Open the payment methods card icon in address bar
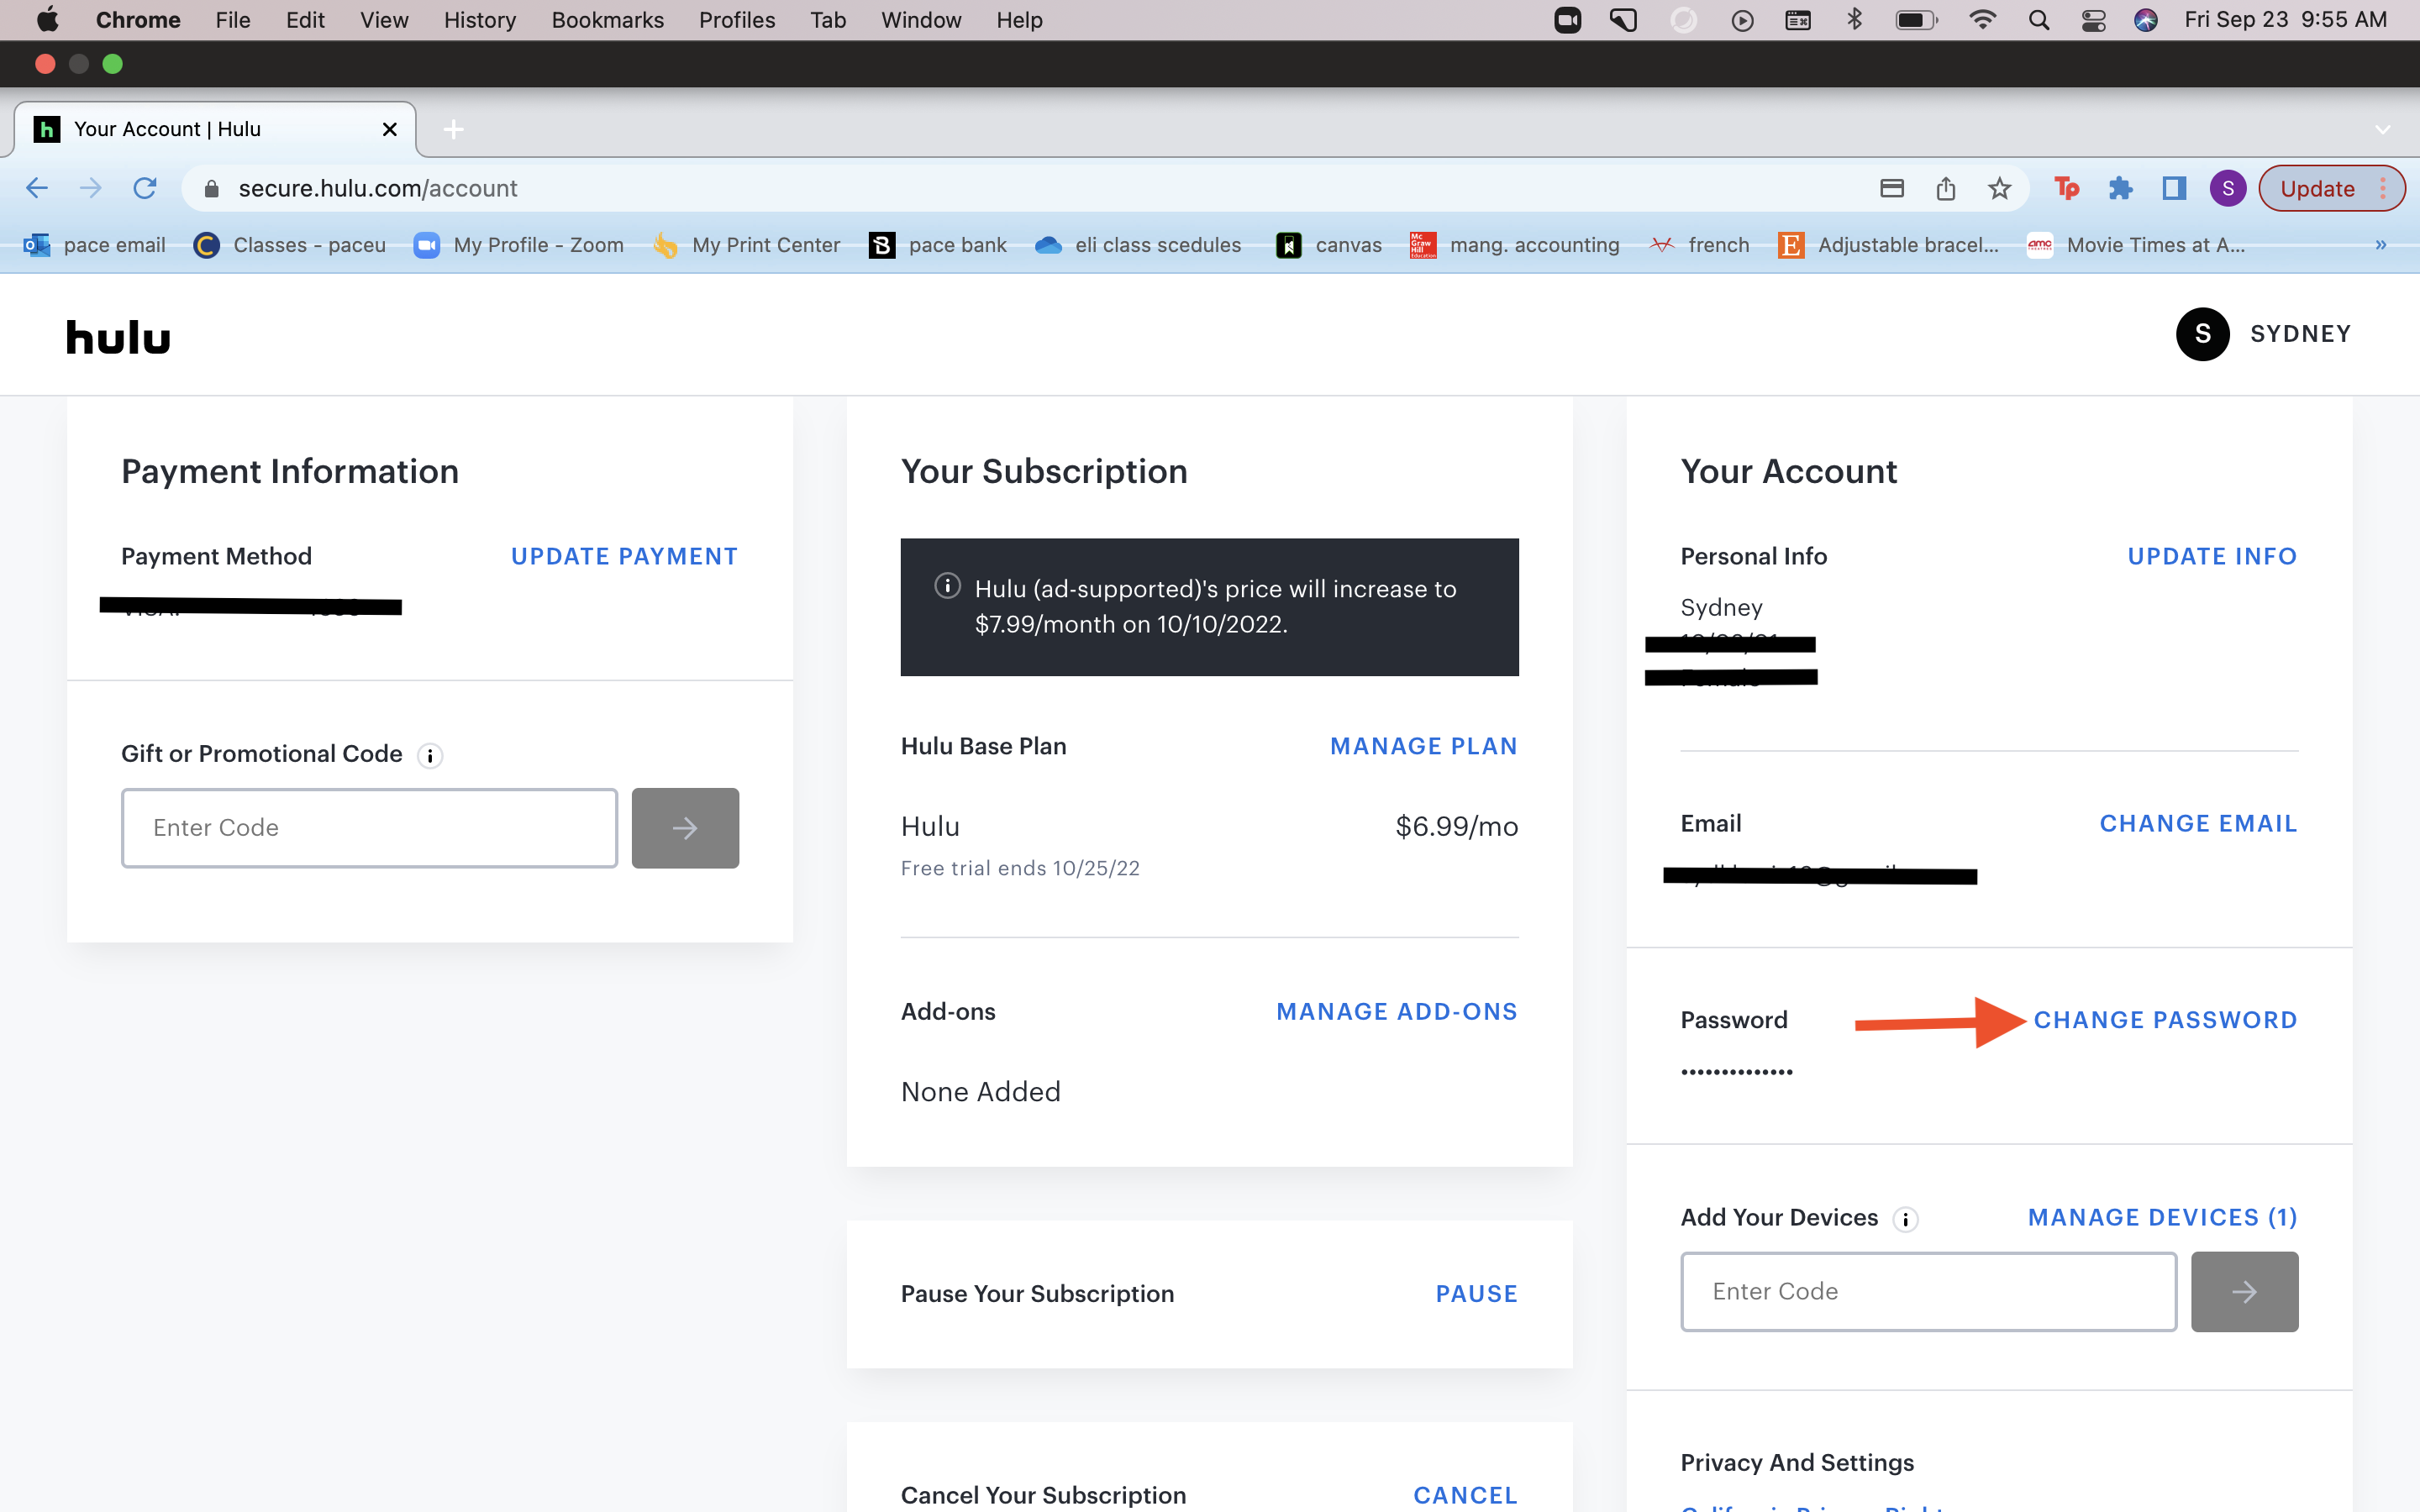Screen dimensions: 2420x1512 click(x=1891, y=188)
